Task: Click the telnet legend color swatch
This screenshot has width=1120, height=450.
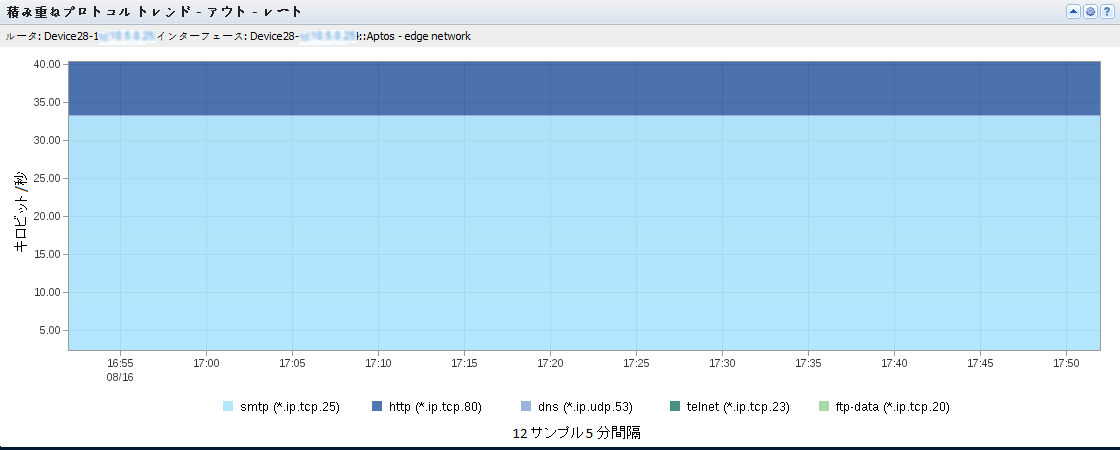Action: tap(675, 406)
